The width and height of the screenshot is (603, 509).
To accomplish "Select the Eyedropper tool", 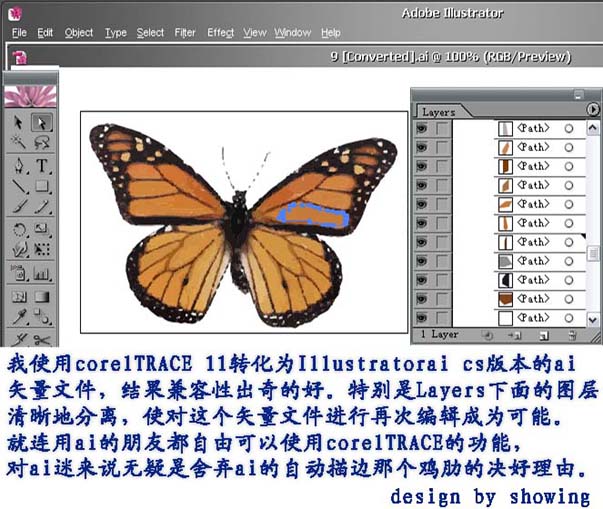I will pyautogui.click(x=18, y=317).
